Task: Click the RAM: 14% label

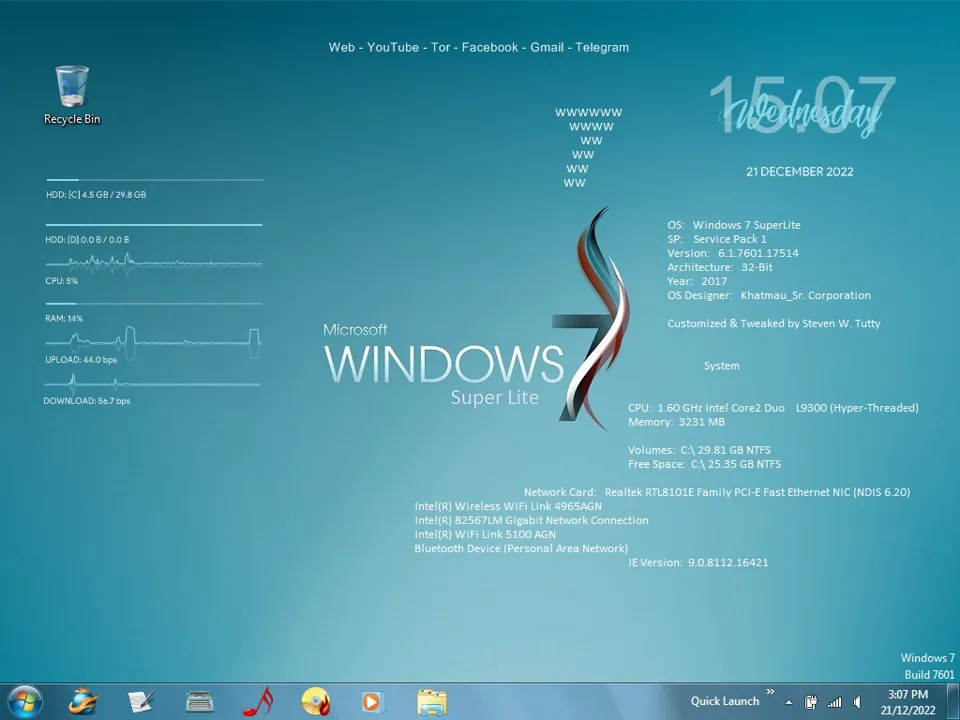Action: 64,318
